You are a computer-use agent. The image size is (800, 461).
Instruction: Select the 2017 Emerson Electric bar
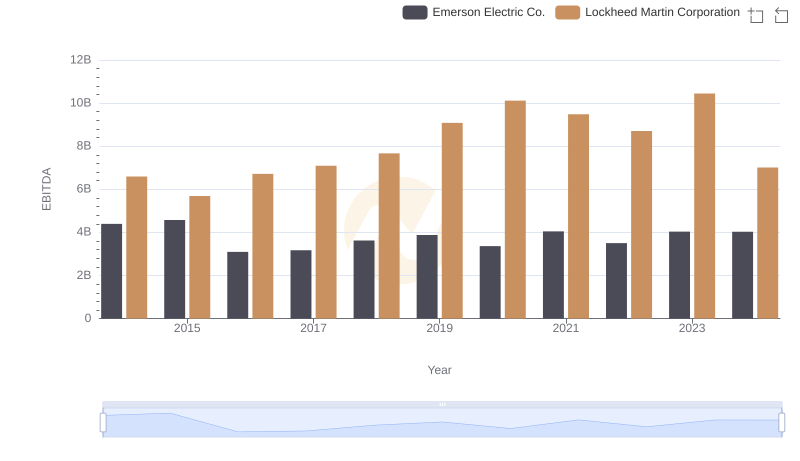click(x=301, y=284)
